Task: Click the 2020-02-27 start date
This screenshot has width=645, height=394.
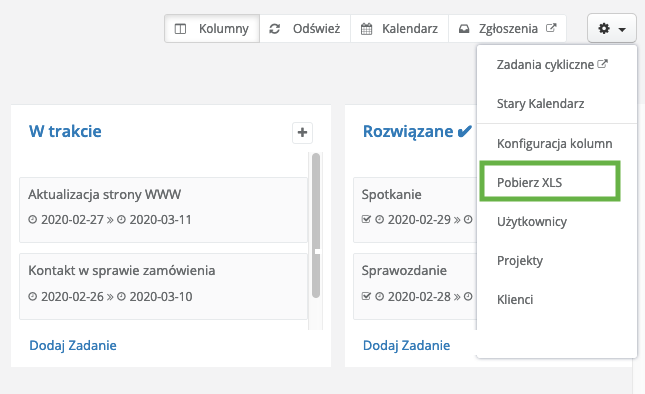Action: tap(72, 220)
